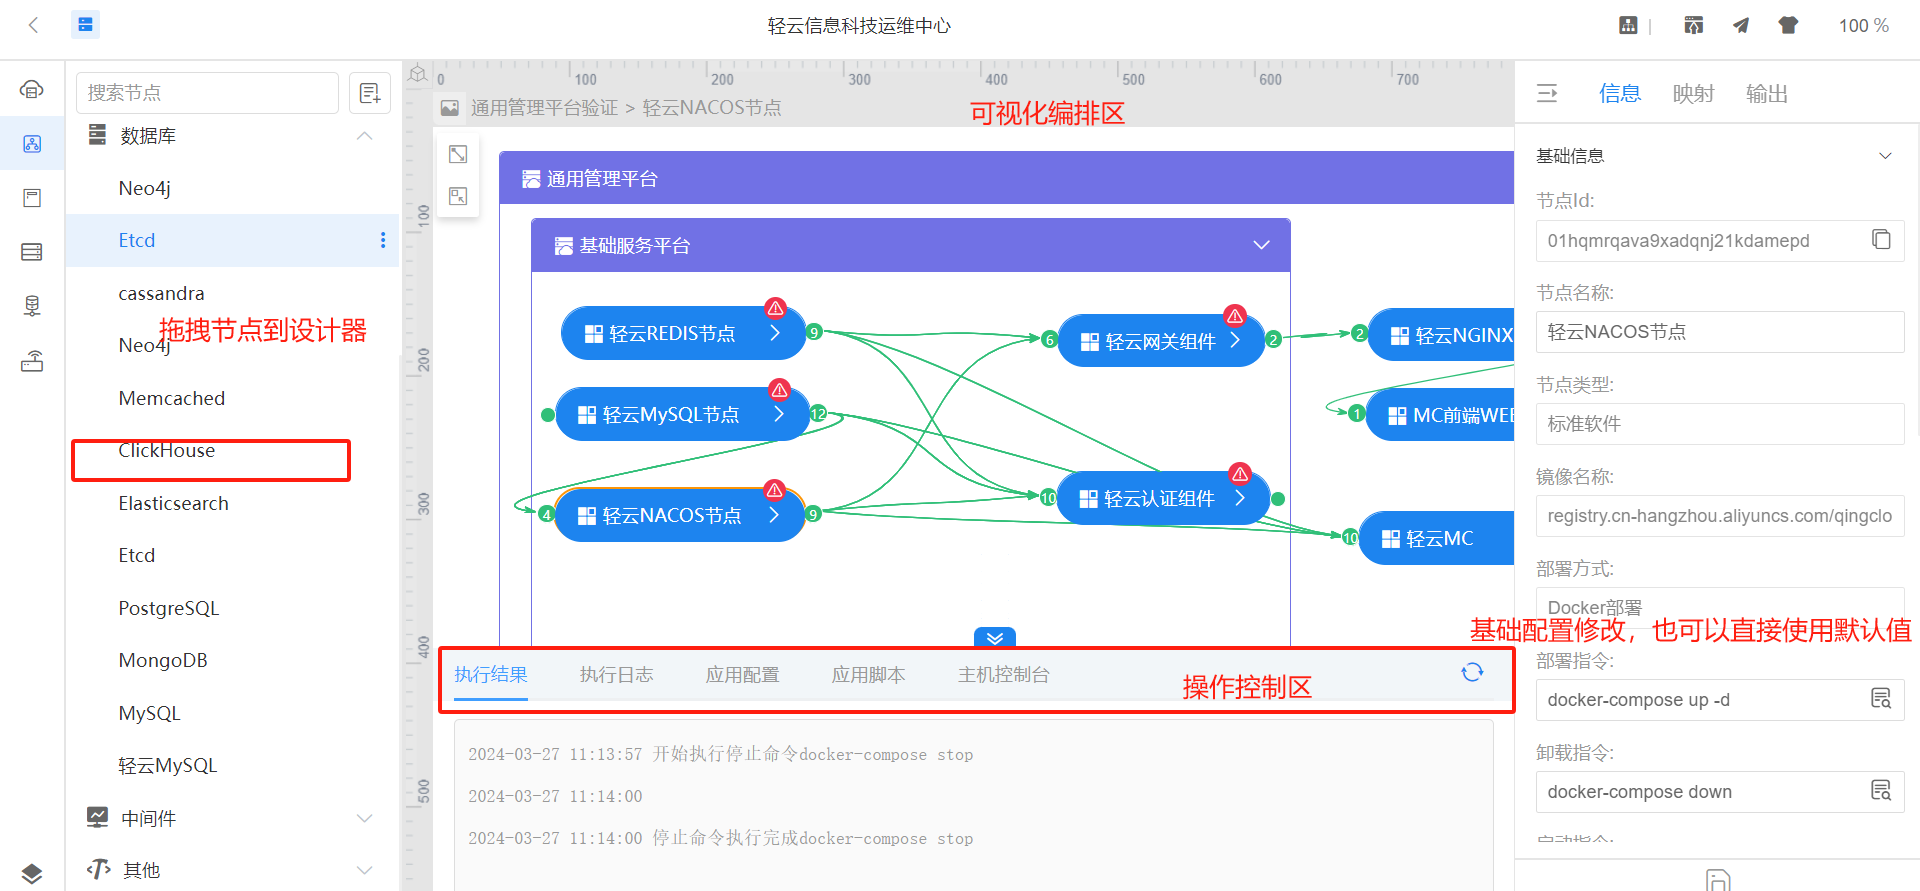The height and width of the screenshot is (891, 1920).
Task: Copy the node Id with copy icon
Action: (x=1881, y=239)
